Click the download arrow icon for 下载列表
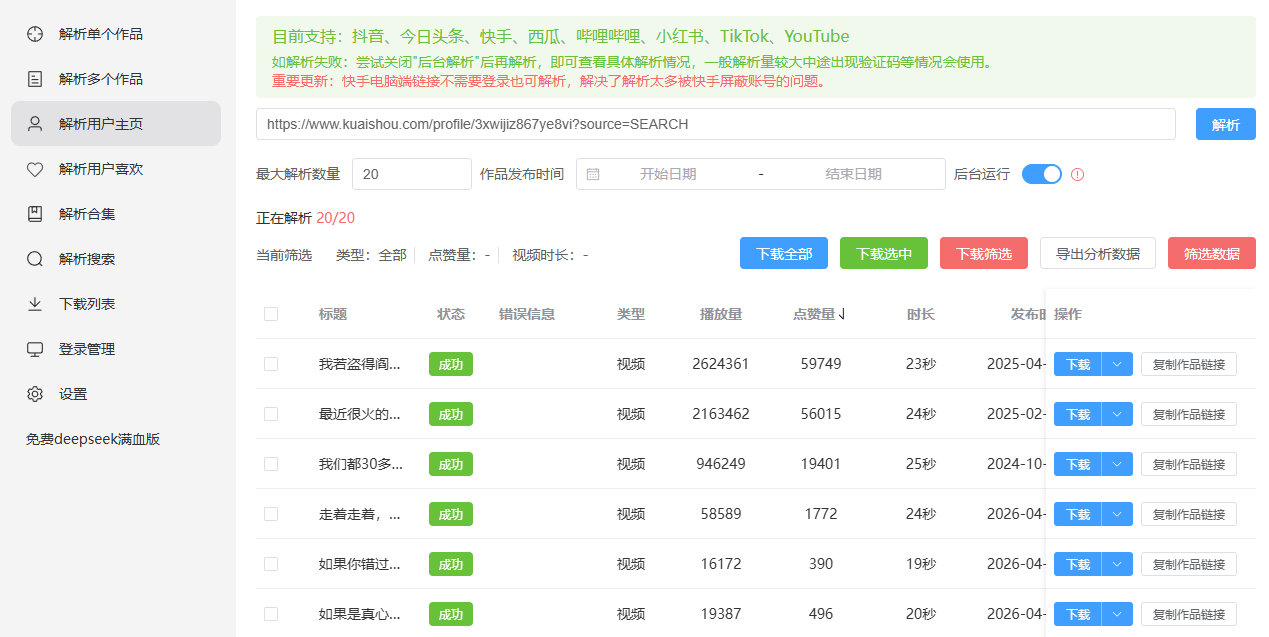This screenshot has width=1269, height=637. point(35,304)
